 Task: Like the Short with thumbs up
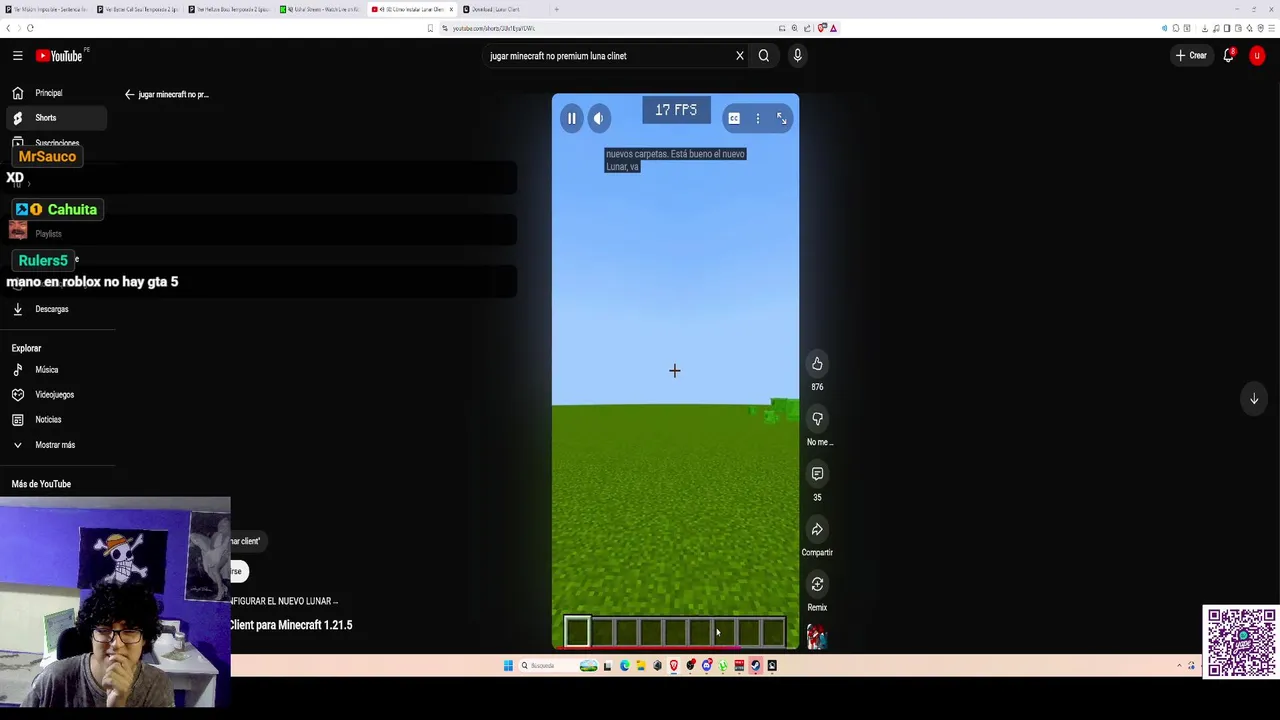817,364
